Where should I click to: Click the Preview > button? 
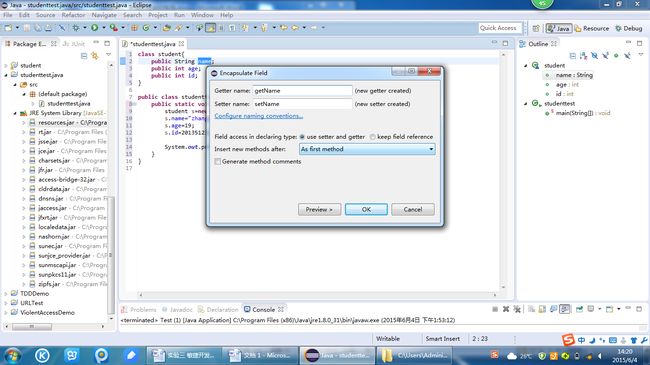319,209
